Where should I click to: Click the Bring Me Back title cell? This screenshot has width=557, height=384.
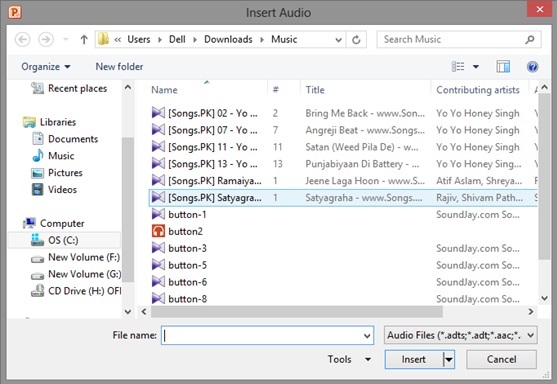[x=365, y=113]
